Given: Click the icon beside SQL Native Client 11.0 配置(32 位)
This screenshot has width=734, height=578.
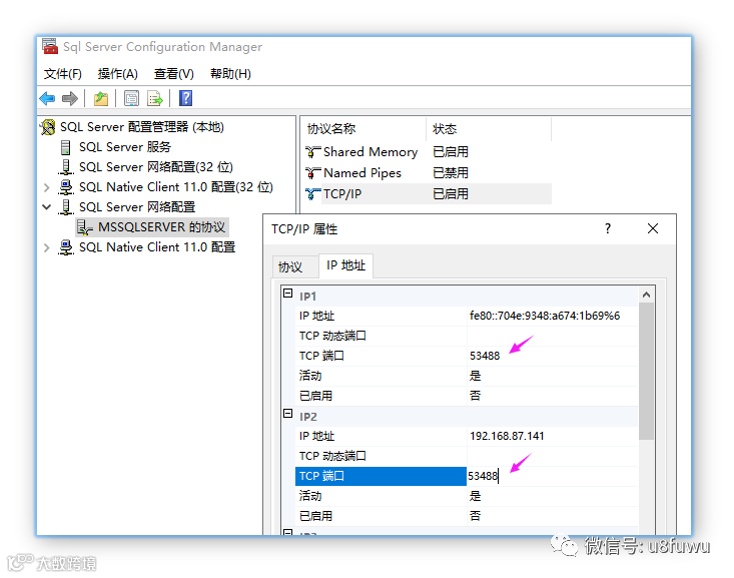Looking at the screenshot, I should pyautogui.click(x=66, y=187).
